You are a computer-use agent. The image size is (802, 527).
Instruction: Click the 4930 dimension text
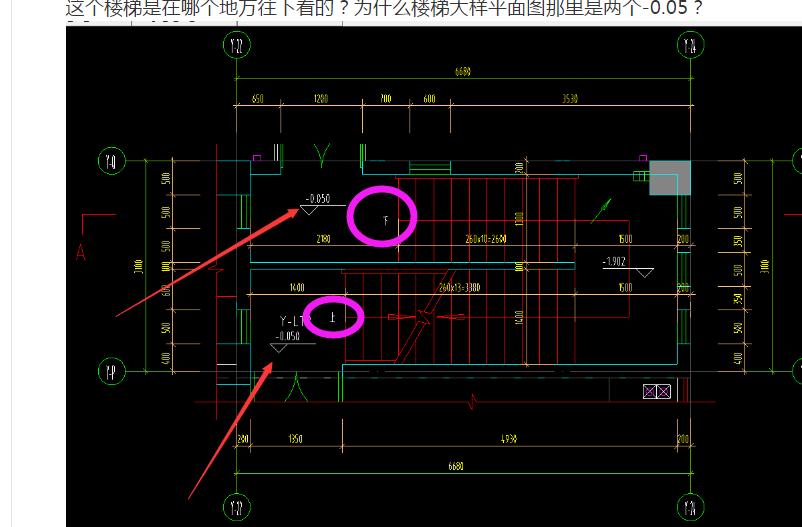508,438
